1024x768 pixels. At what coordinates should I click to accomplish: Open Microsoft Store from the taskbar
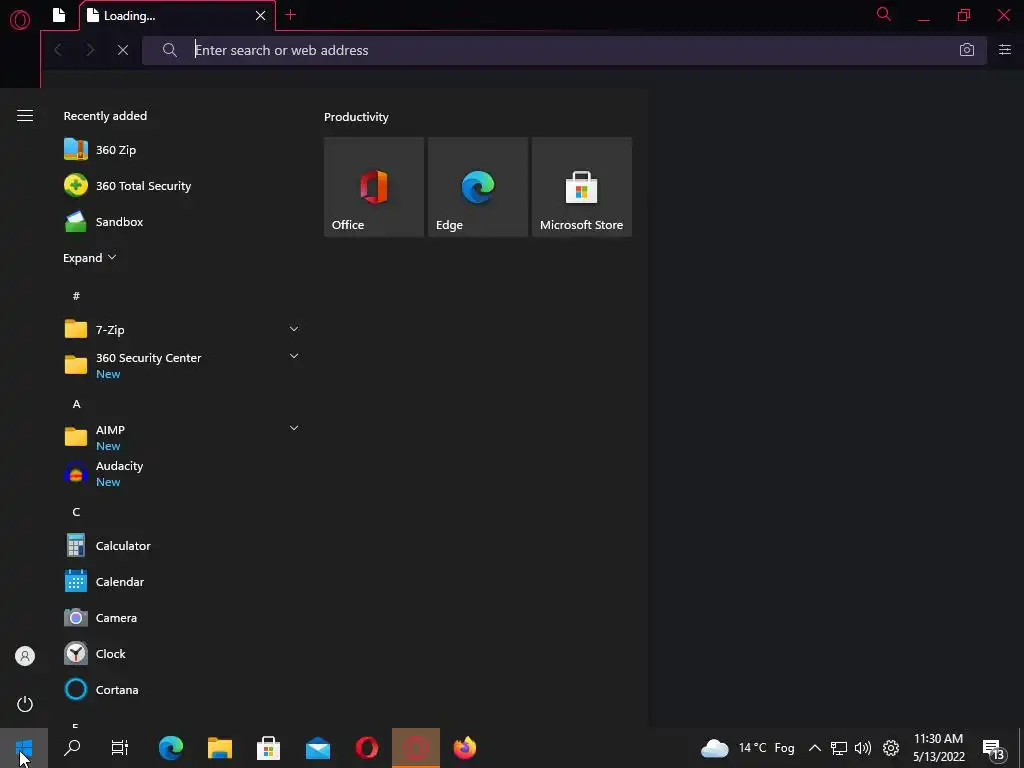click(268, 748)
